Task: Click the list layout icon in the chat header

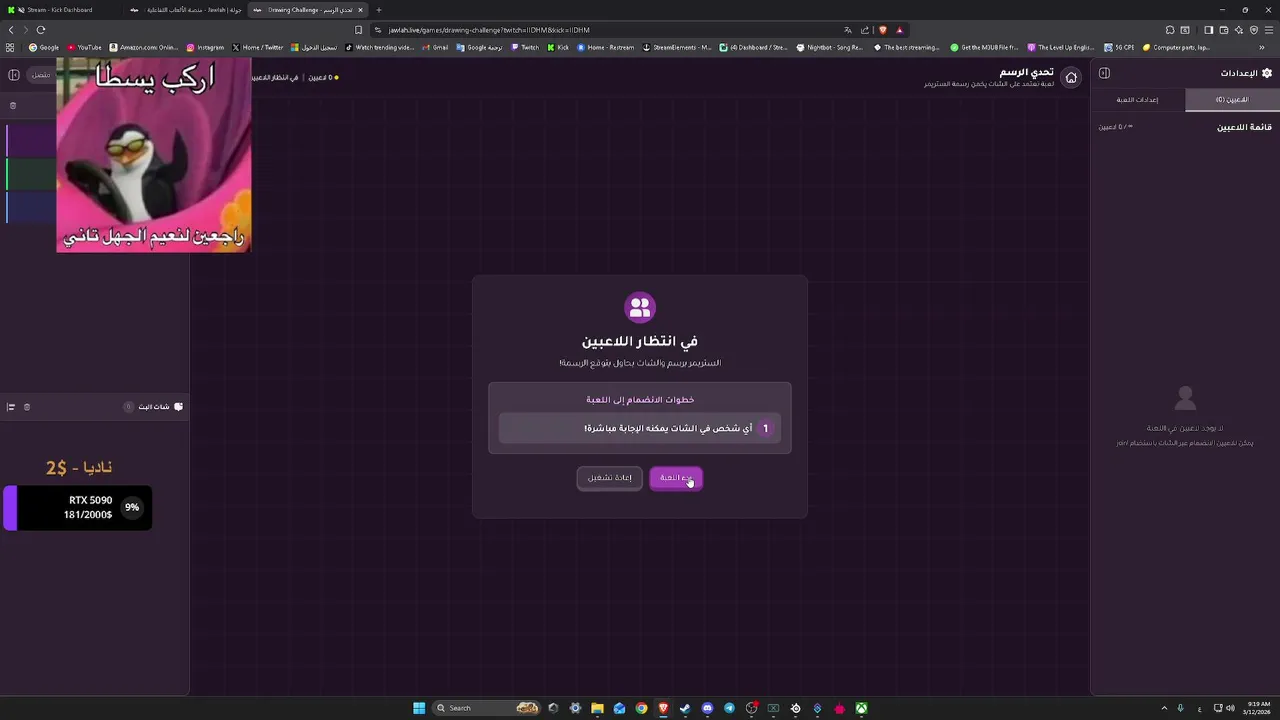Action: pos(11,407)
